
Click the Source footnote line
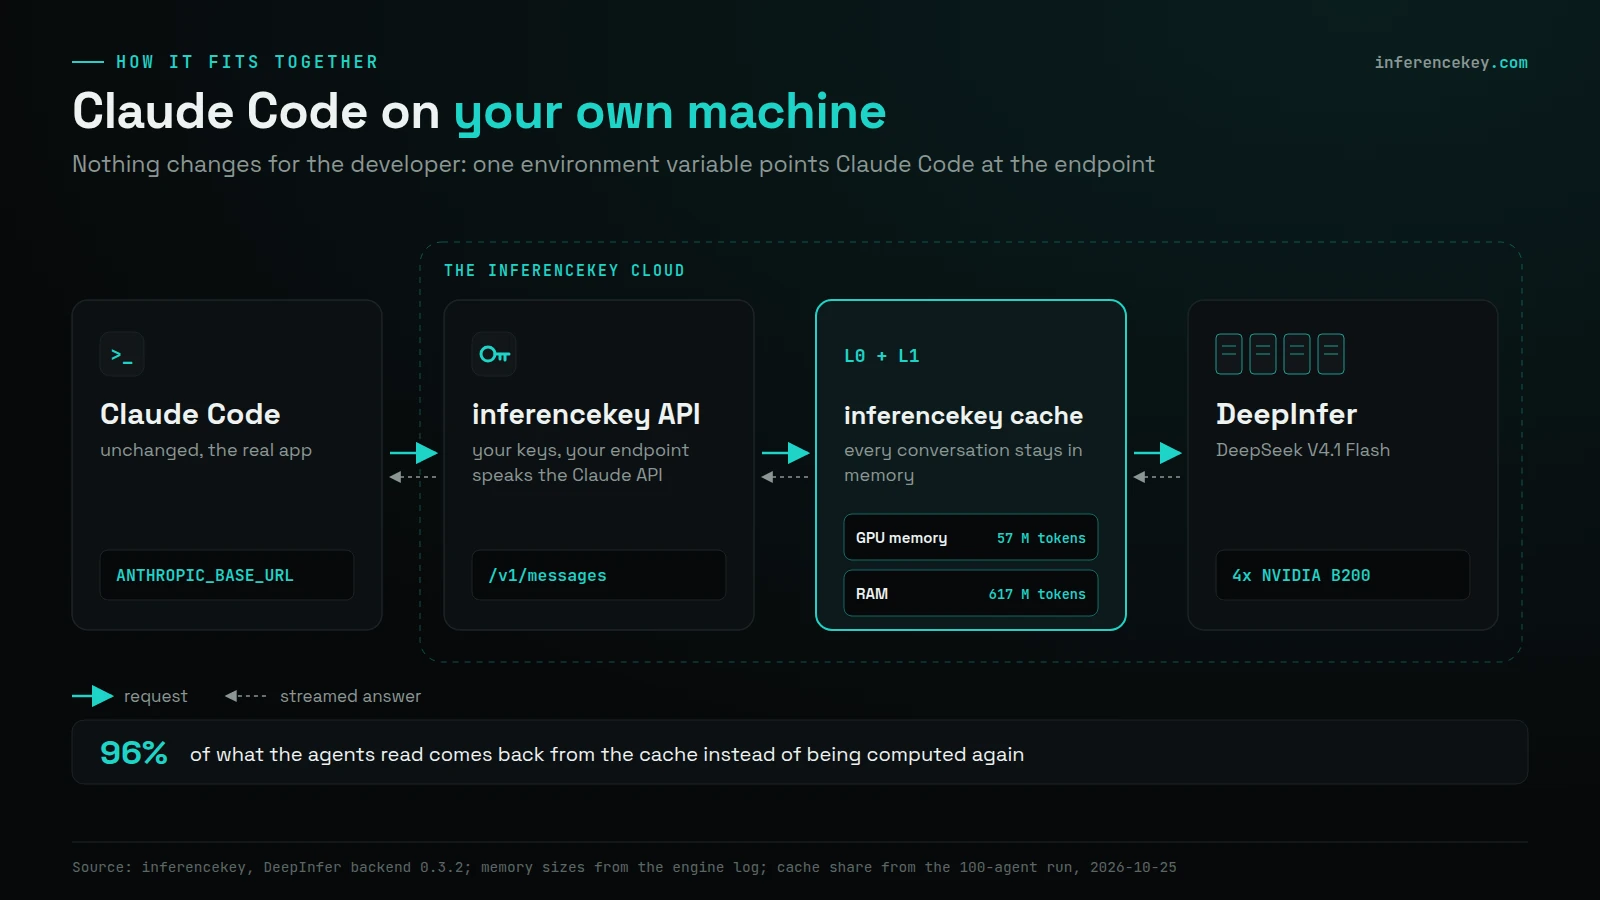click(624, 867)
